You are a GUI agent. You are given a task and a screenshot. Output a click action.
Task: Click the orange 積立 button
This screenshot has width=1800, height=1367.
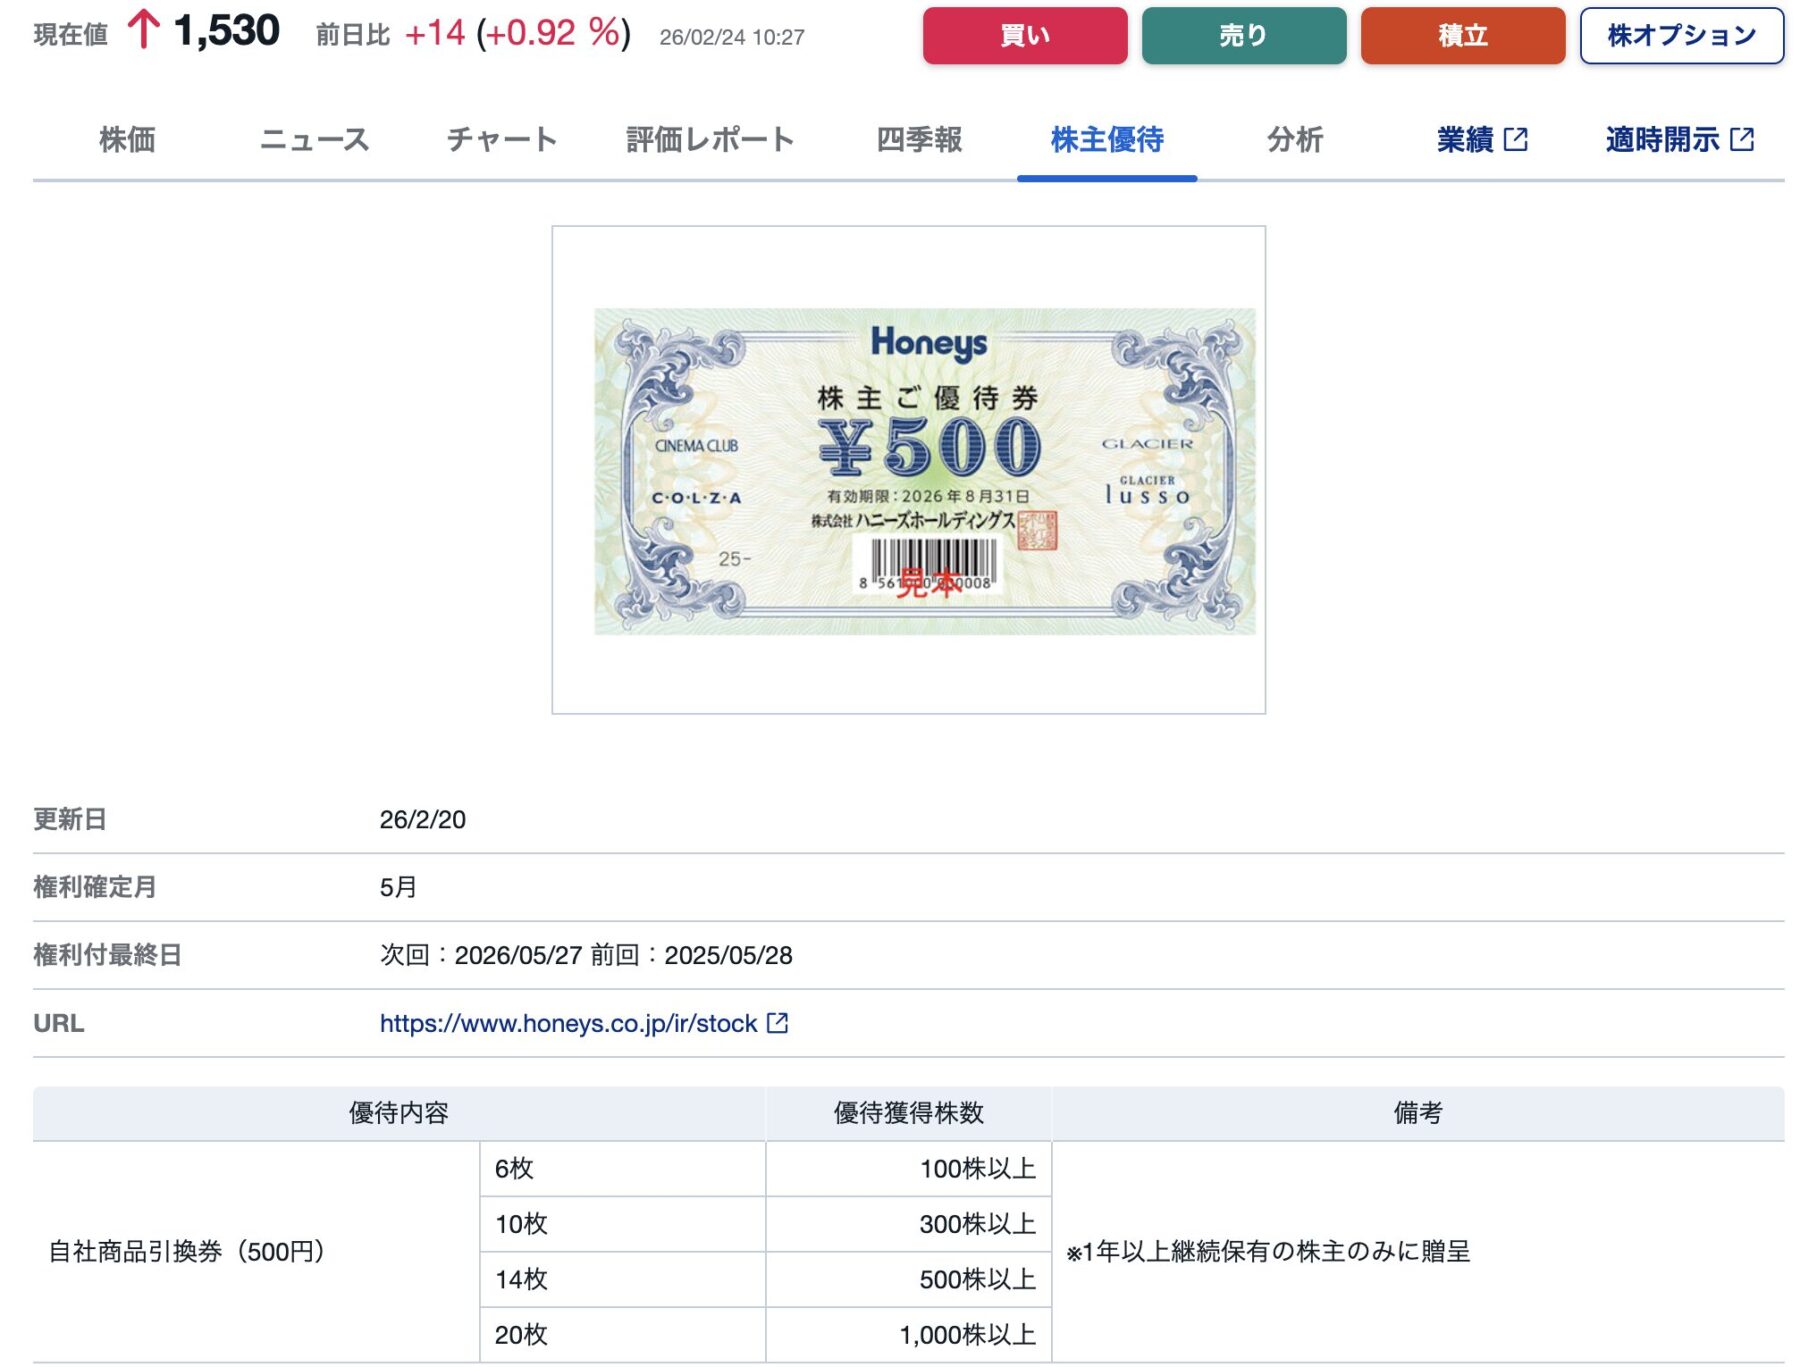click(1462, 36)
